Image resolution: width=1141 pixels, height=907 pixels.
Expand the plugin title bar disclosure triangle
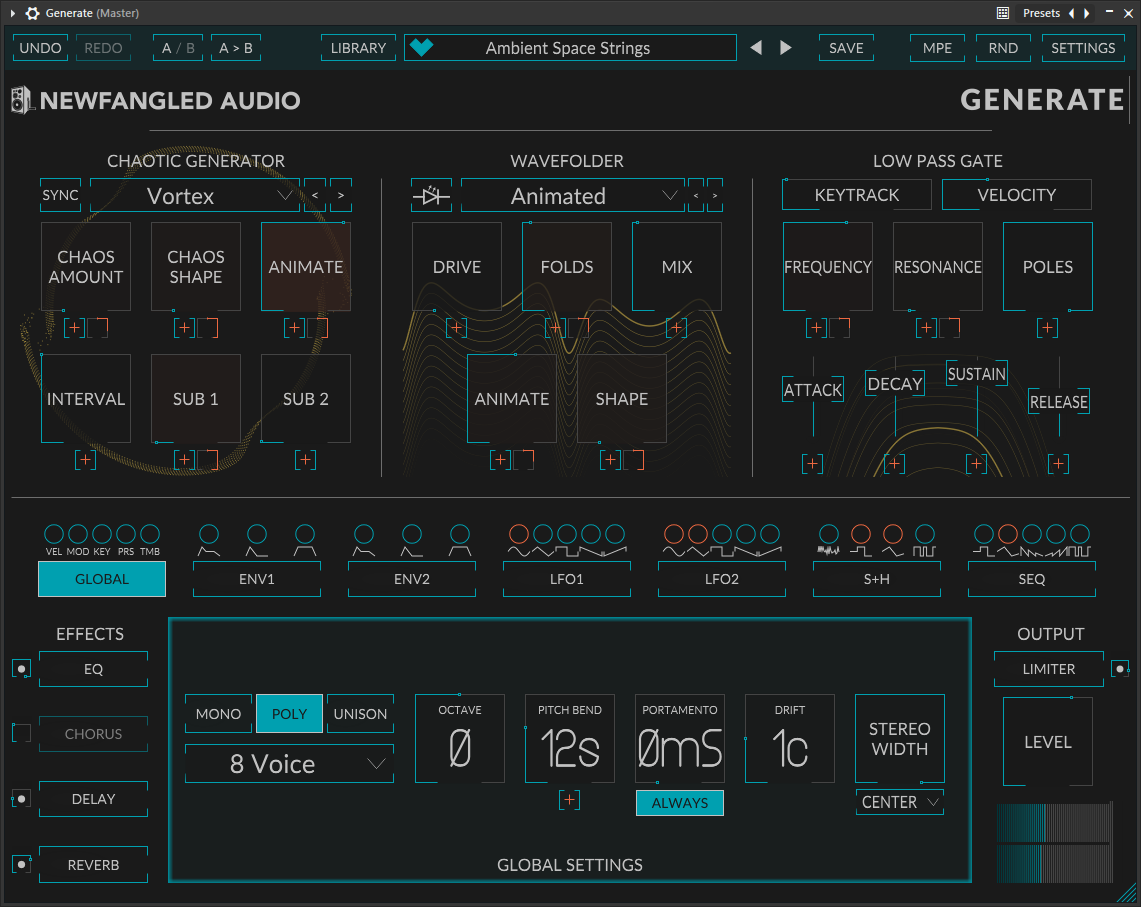[x=12, y=13]
